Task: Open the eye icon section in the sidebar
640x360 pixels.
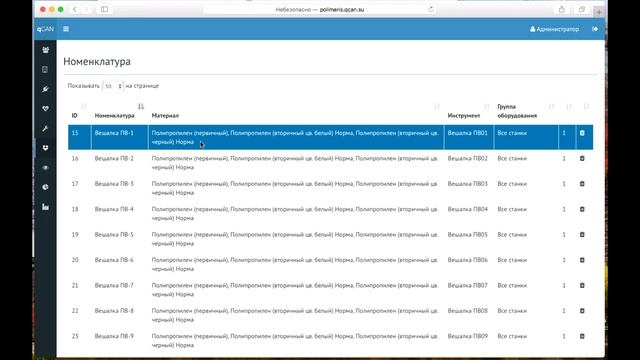Action: (45, 167)
